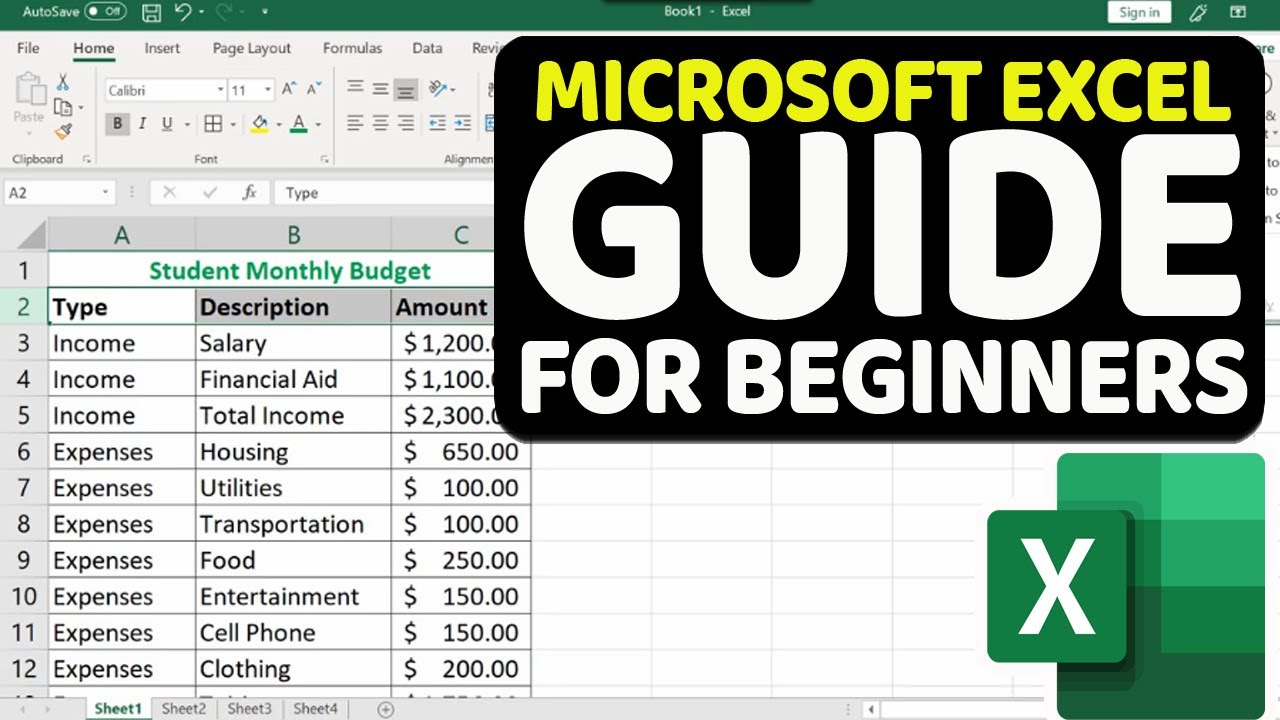The image size is (1280, 720).
Task: Add a new sheet with plus icon
Action: [385, 709]
